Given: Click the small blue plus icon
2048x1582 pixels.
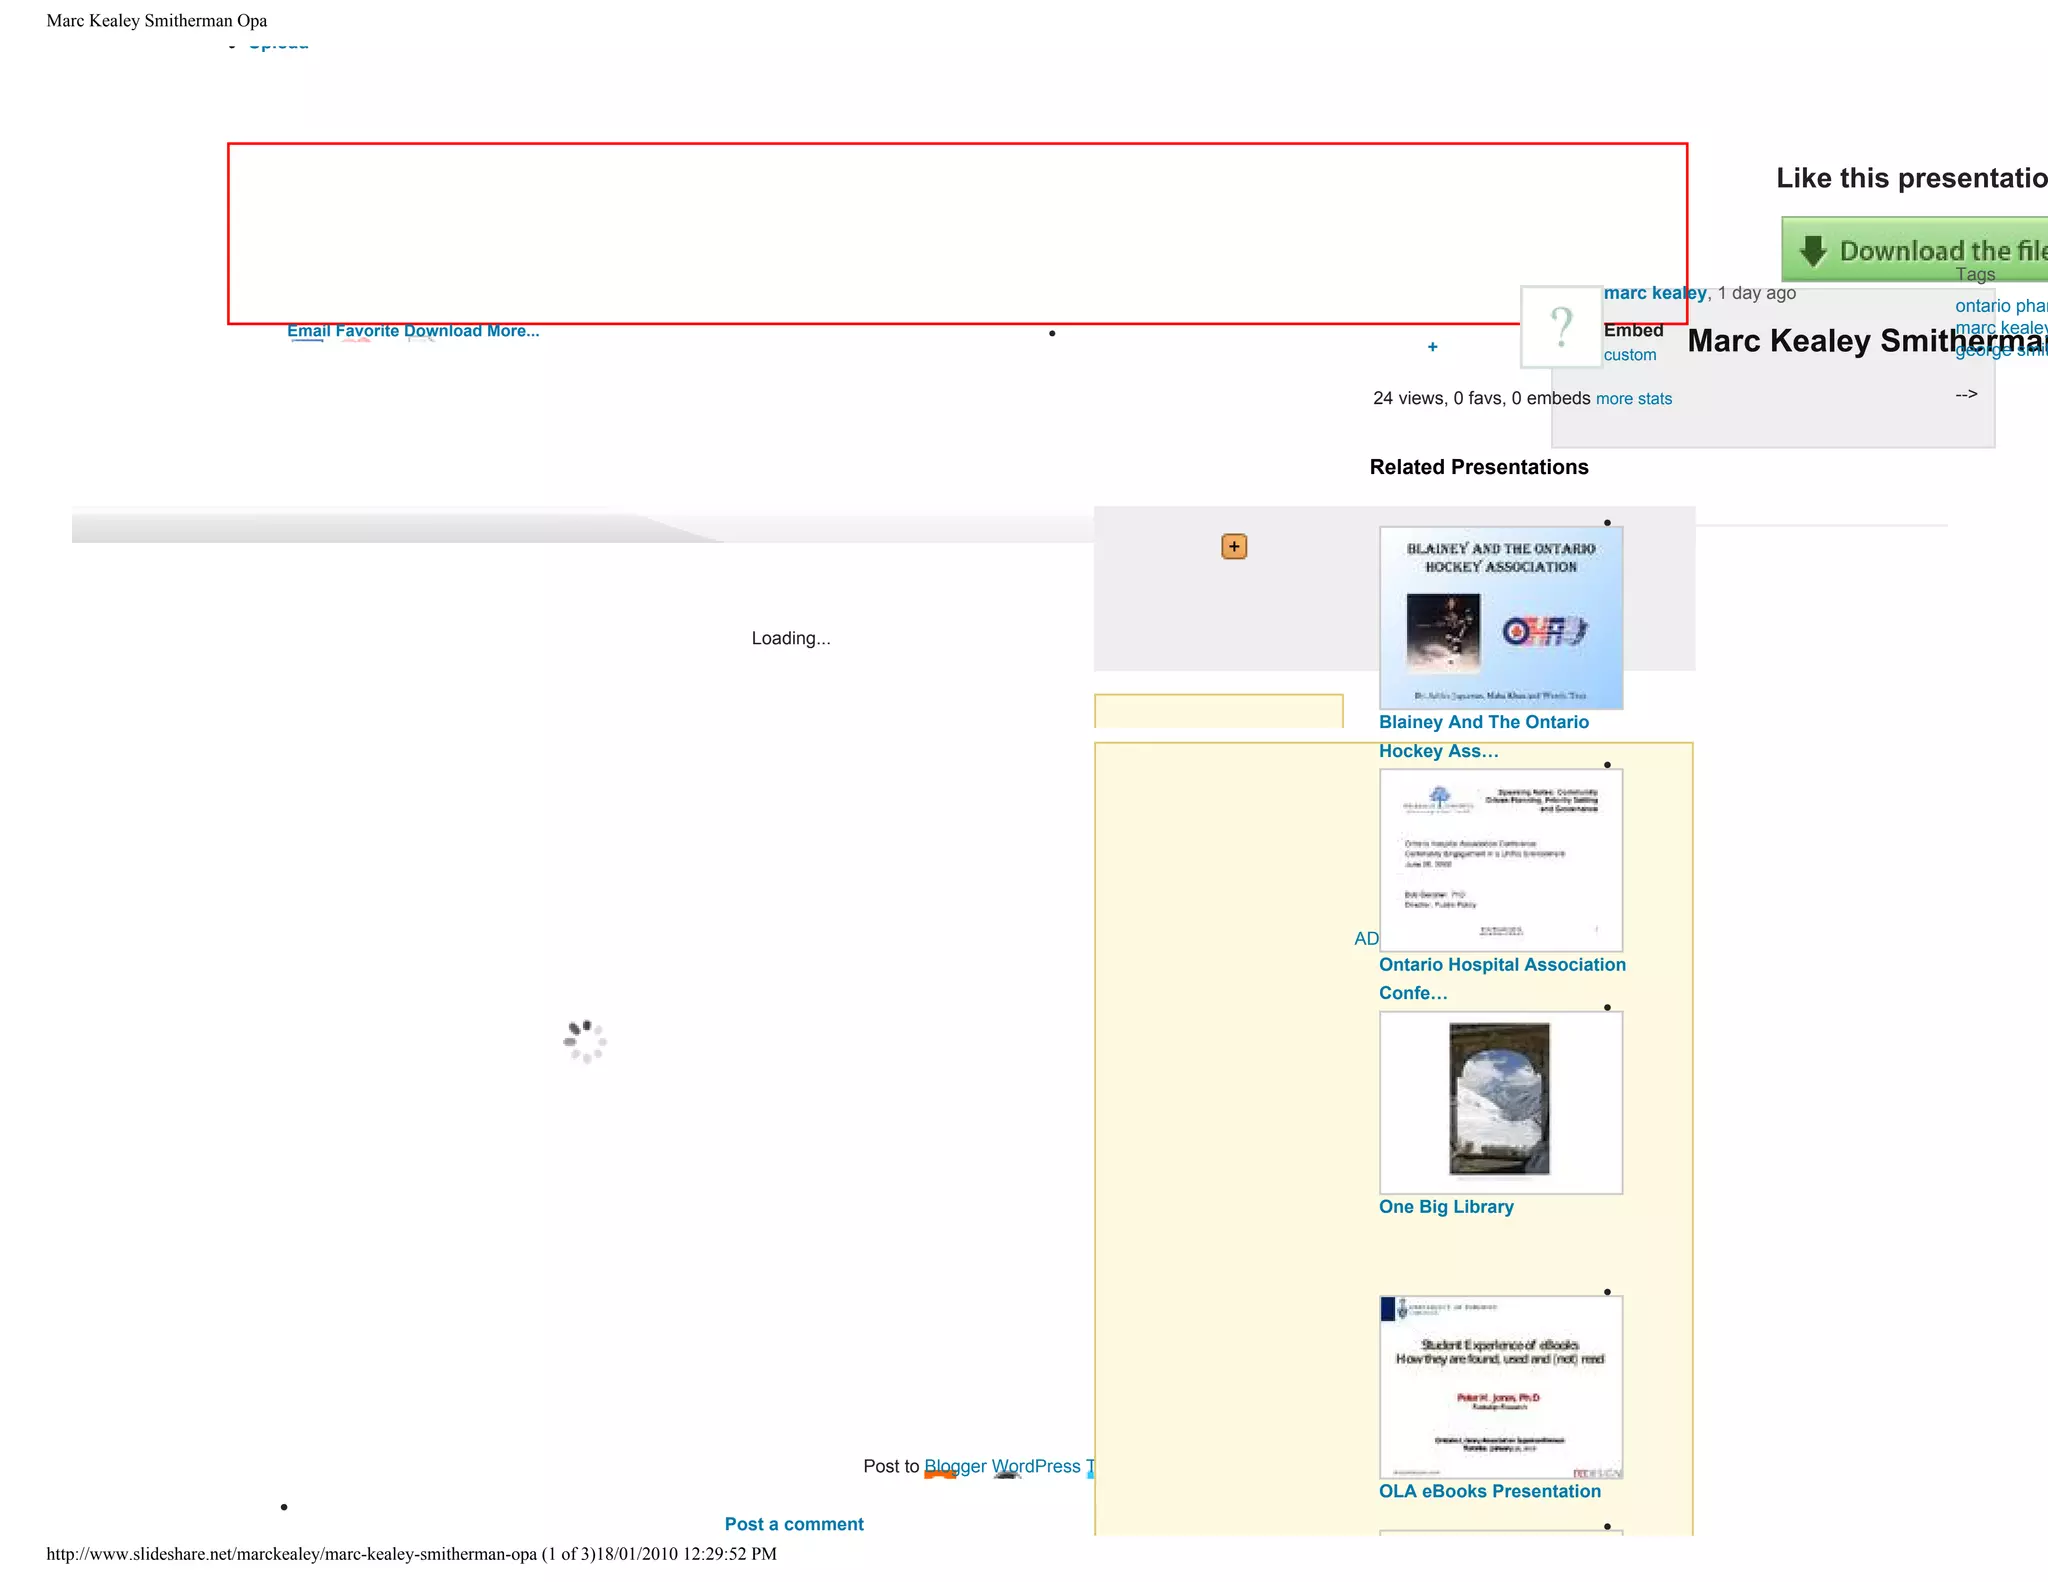Looking at the screenshot, I should pyautogui.click(x=1432, y=347).
